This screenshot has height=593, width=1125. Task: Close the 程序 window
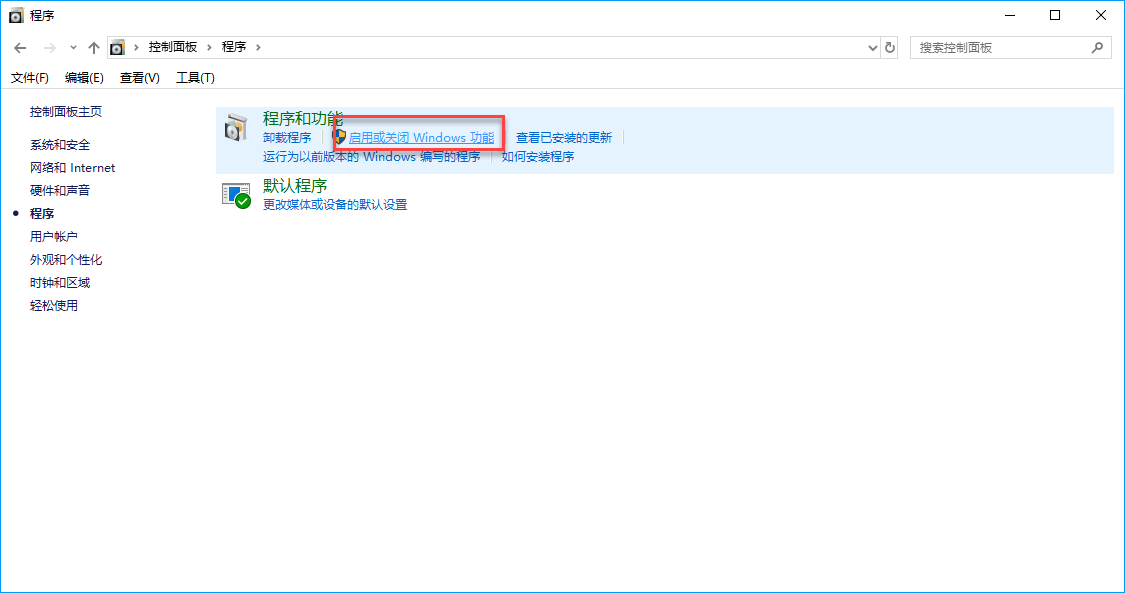point(1101,15)
